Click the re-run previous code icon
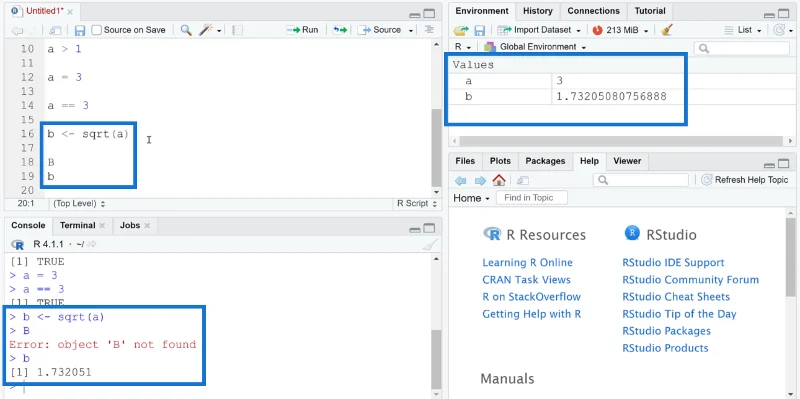The width and height of the screenshot is (800, 399). (340, 30)
